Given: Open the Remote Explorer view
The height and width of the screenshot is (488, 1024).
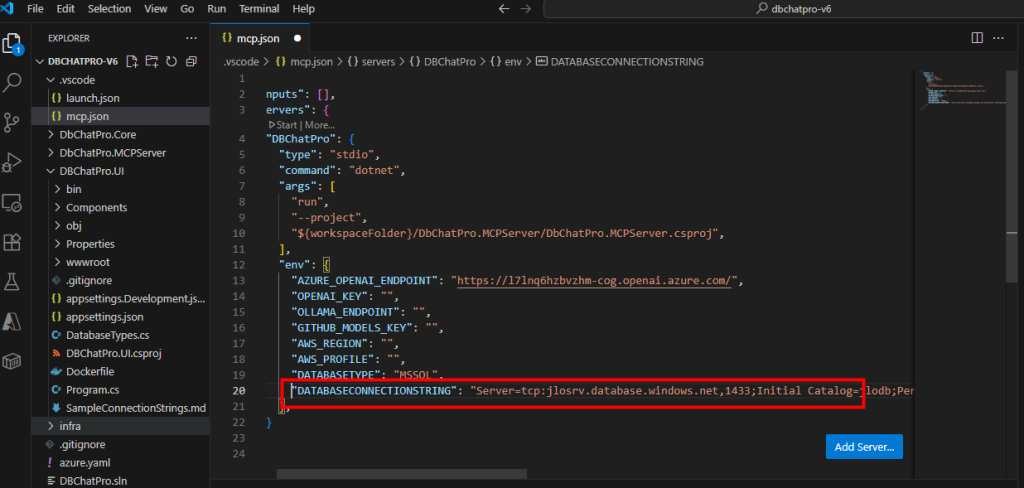Looking at the screenshot, I should (12, 203).
